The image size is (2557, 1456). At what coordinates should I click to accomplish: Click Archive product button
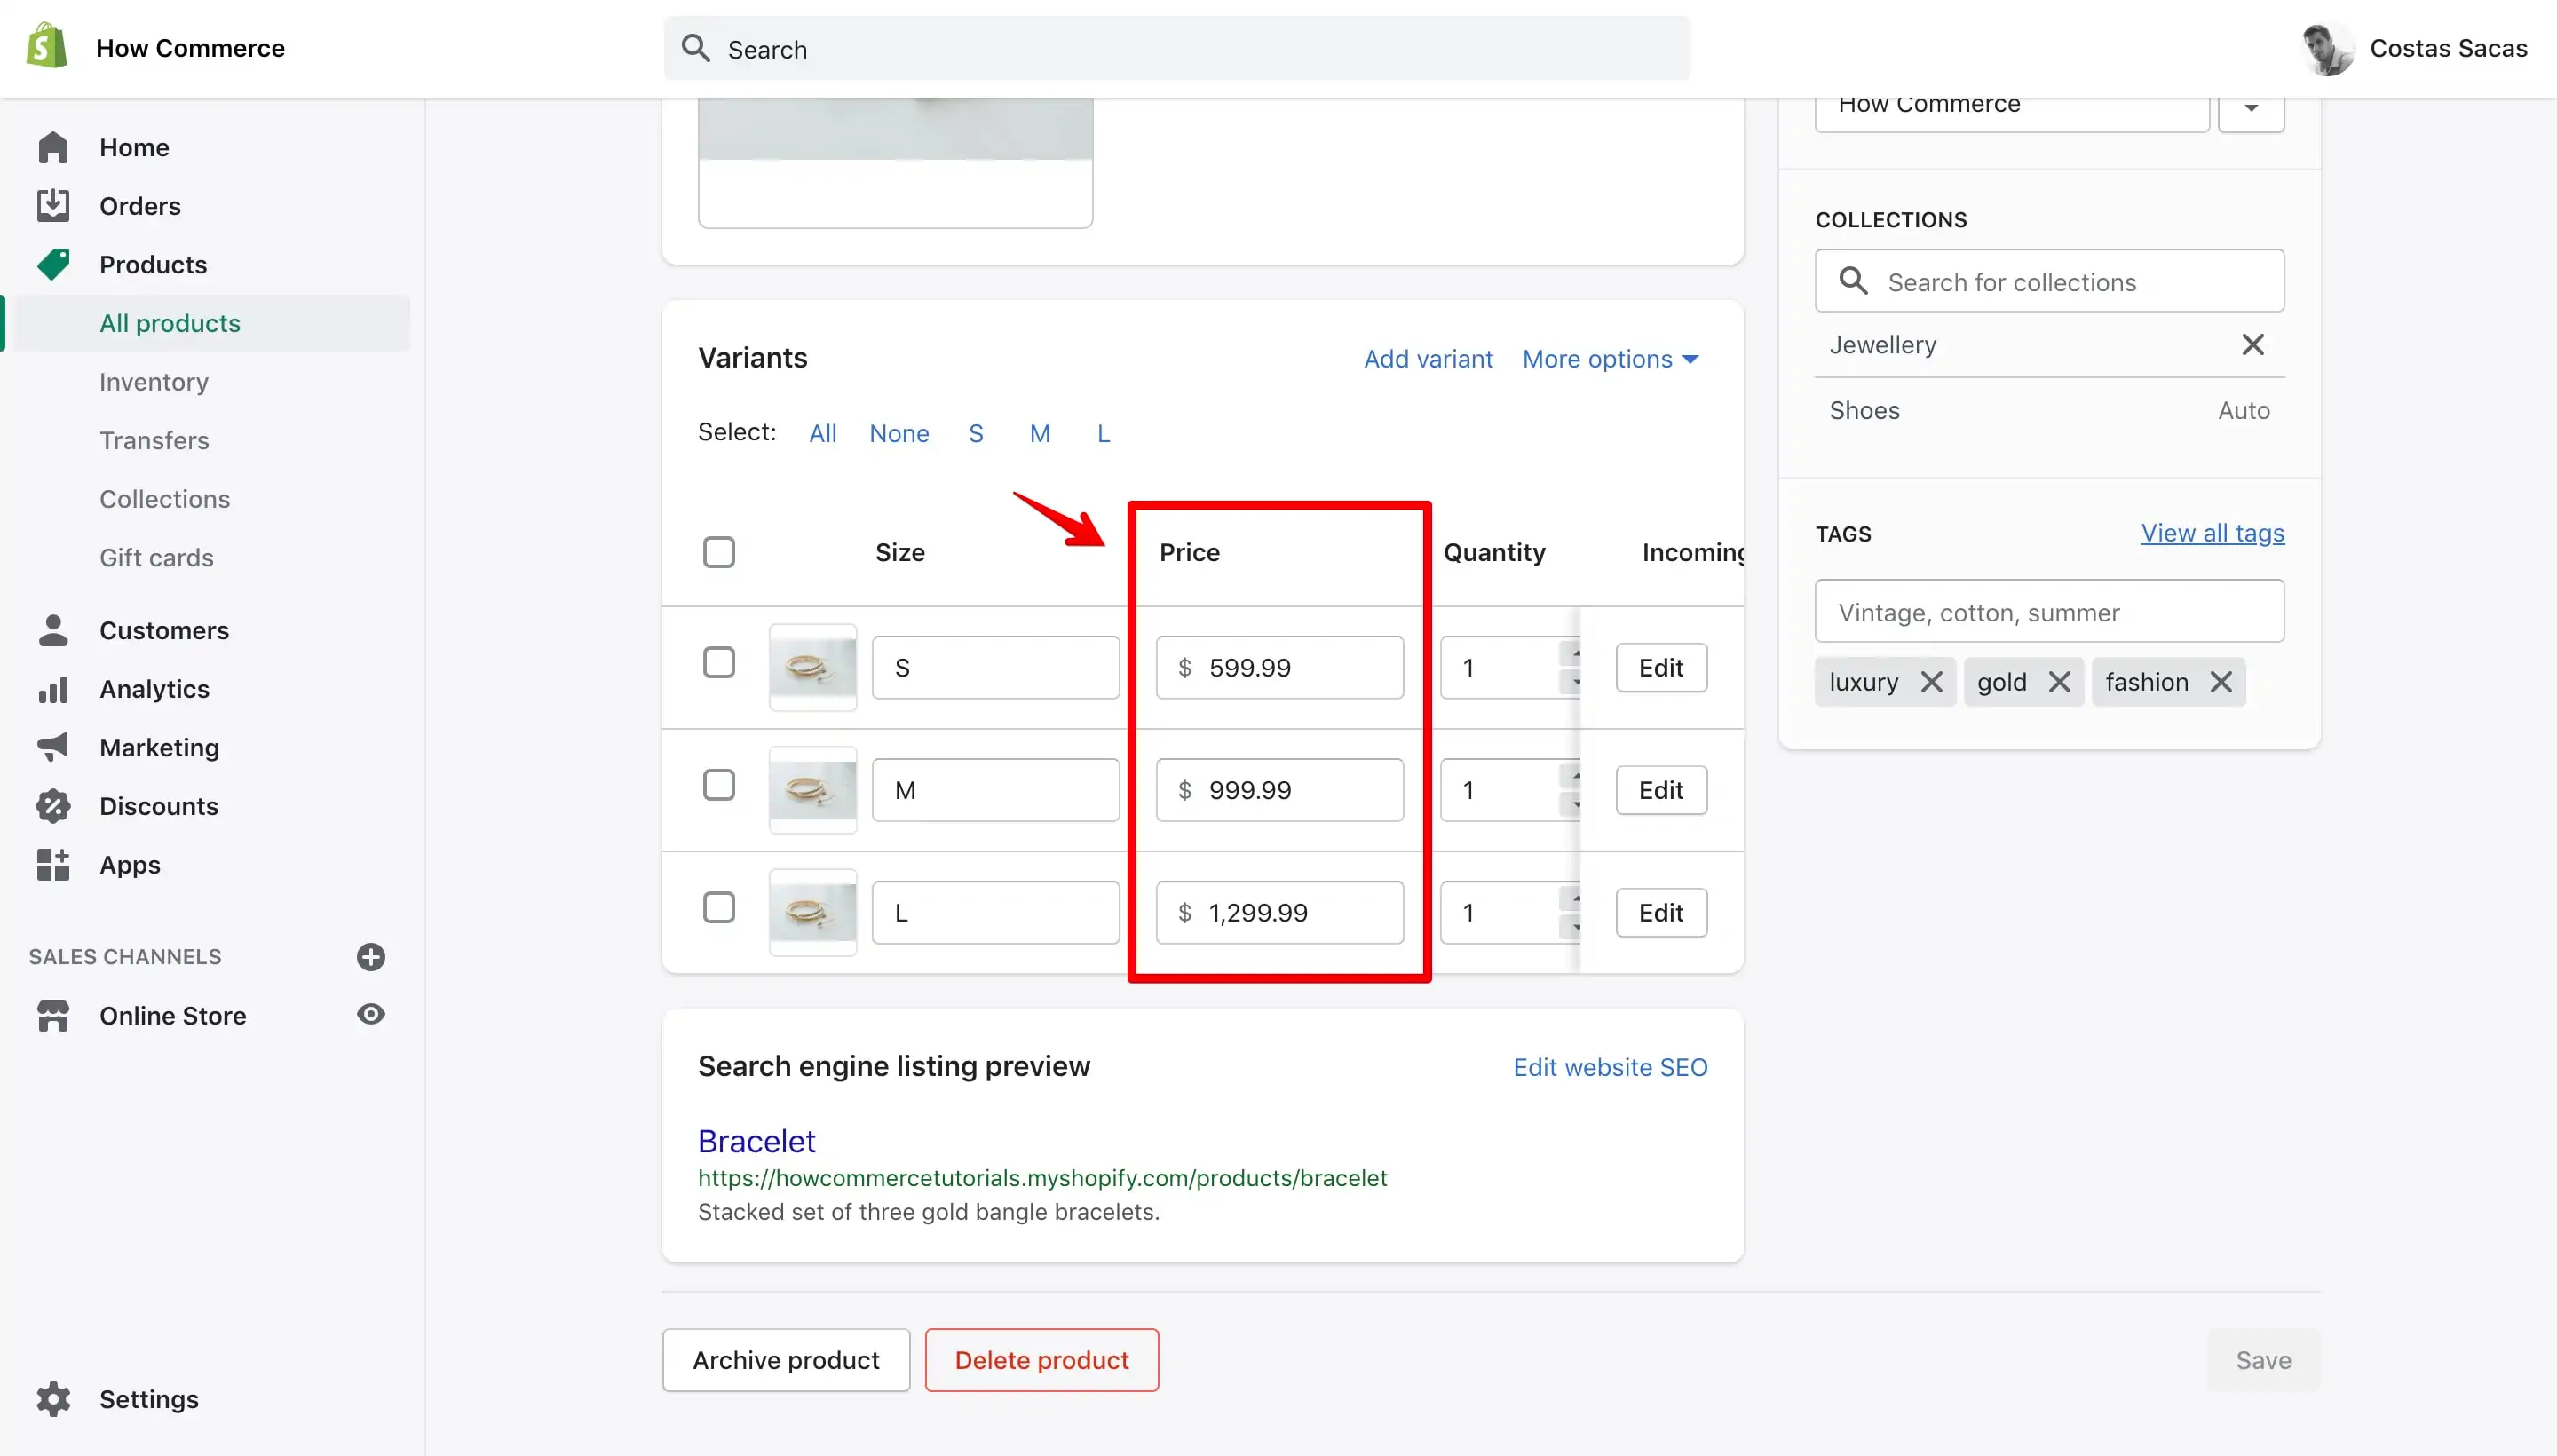pyautogui.click(x=786, y=1360)
